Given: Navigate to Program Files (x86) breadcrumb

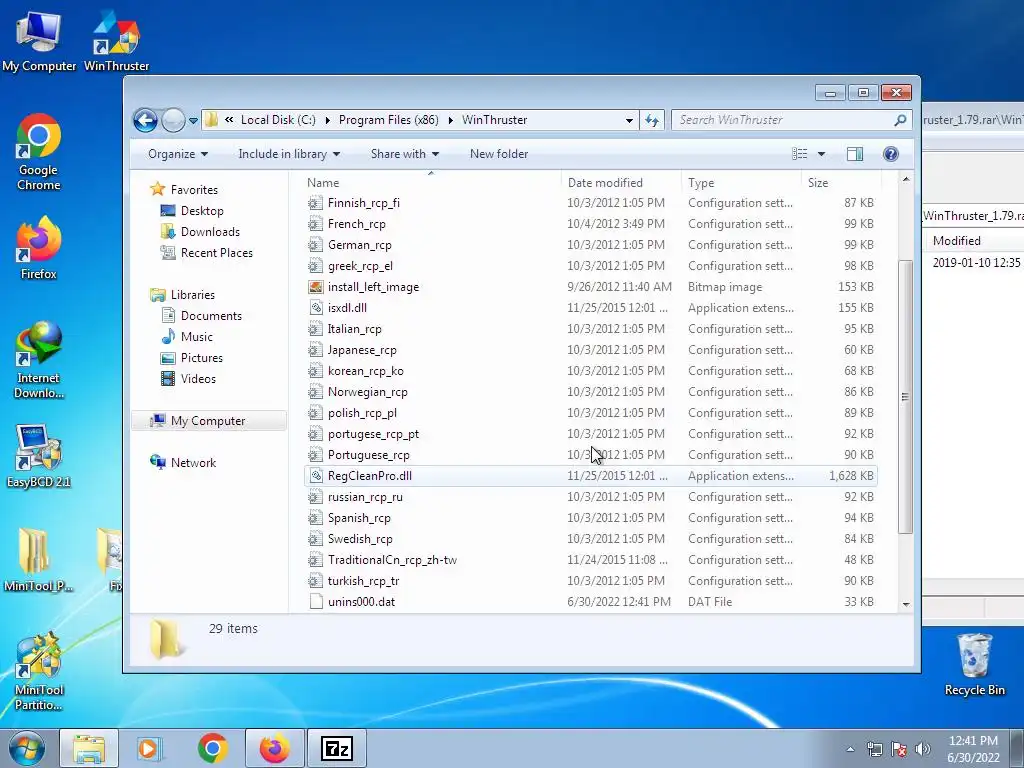Looking at the screenshot, I should [x=389, y=120].
